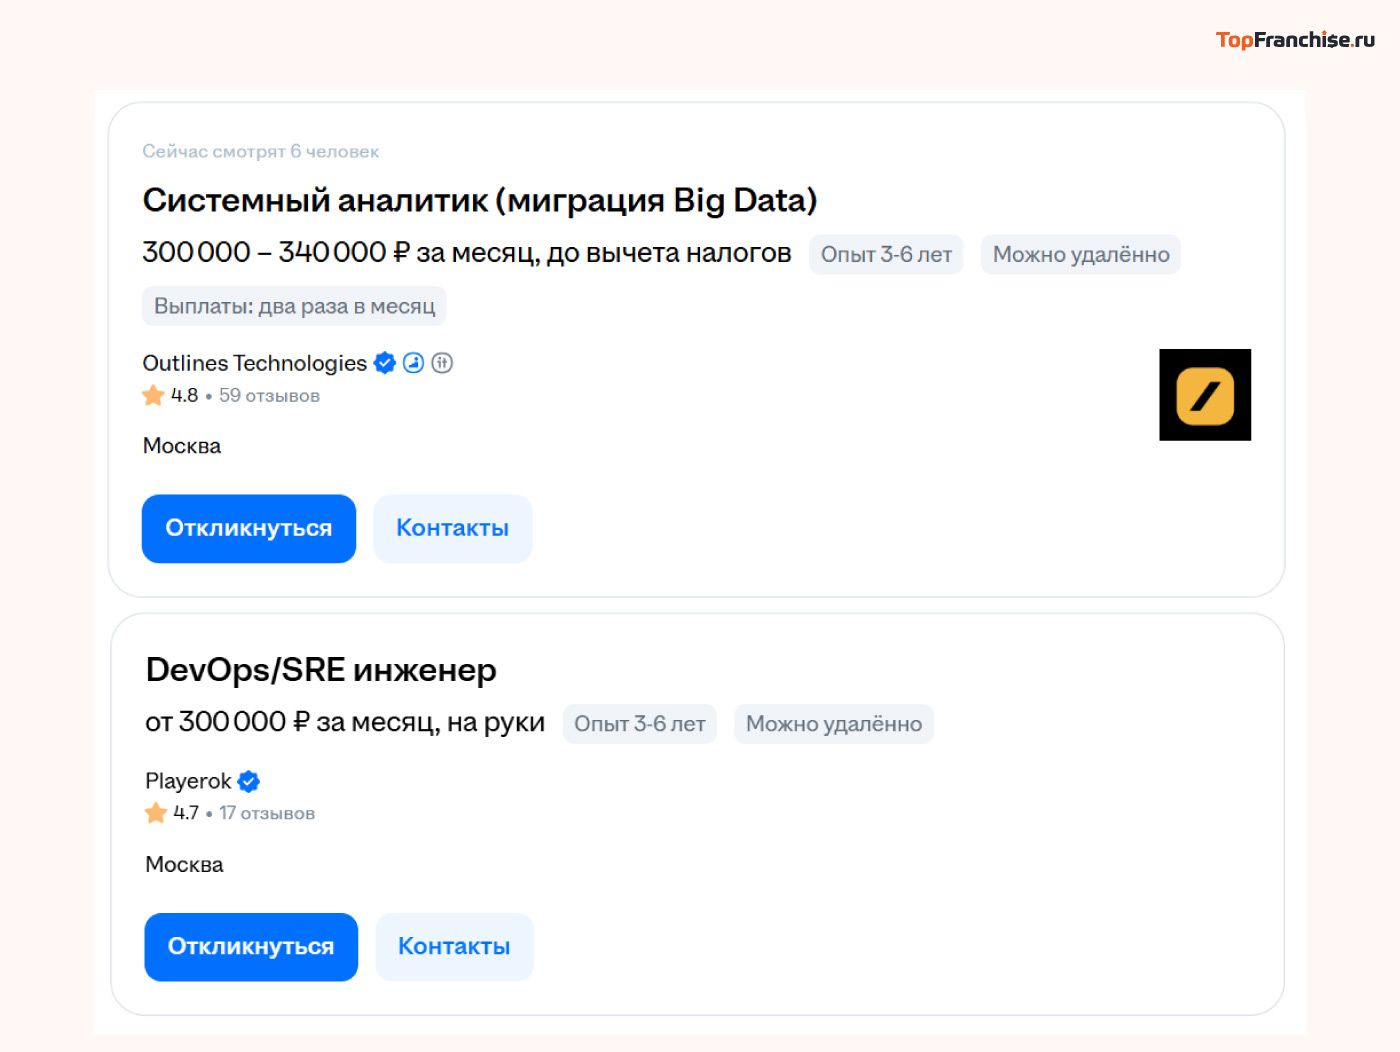Open the IT accreditation badge icon
The height and width of the screenshot is (1052, 1400).
click(442, 363)
